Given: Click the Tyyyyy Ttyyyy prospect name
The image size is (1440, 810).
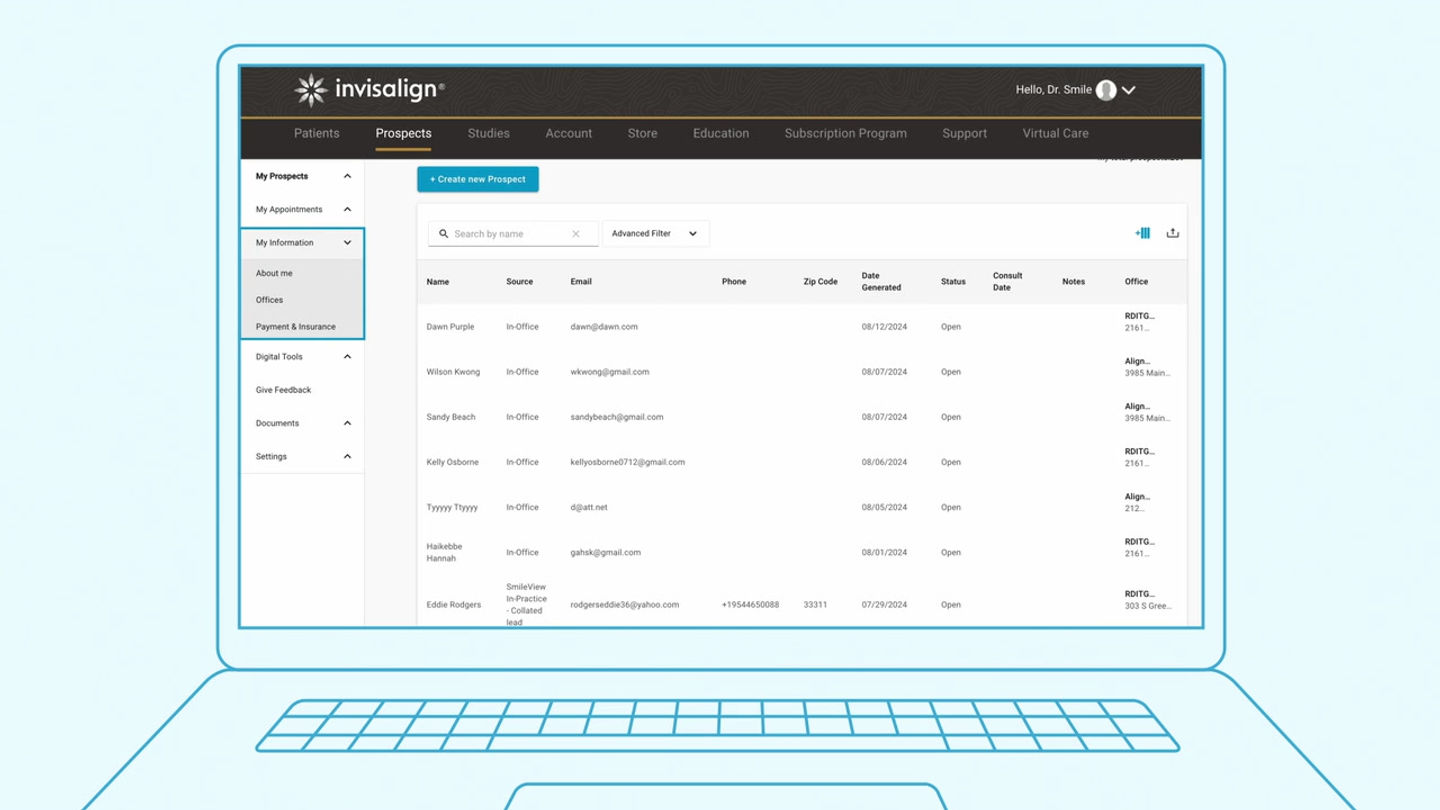Looking at the screenshot, I should tap(452, 507).
